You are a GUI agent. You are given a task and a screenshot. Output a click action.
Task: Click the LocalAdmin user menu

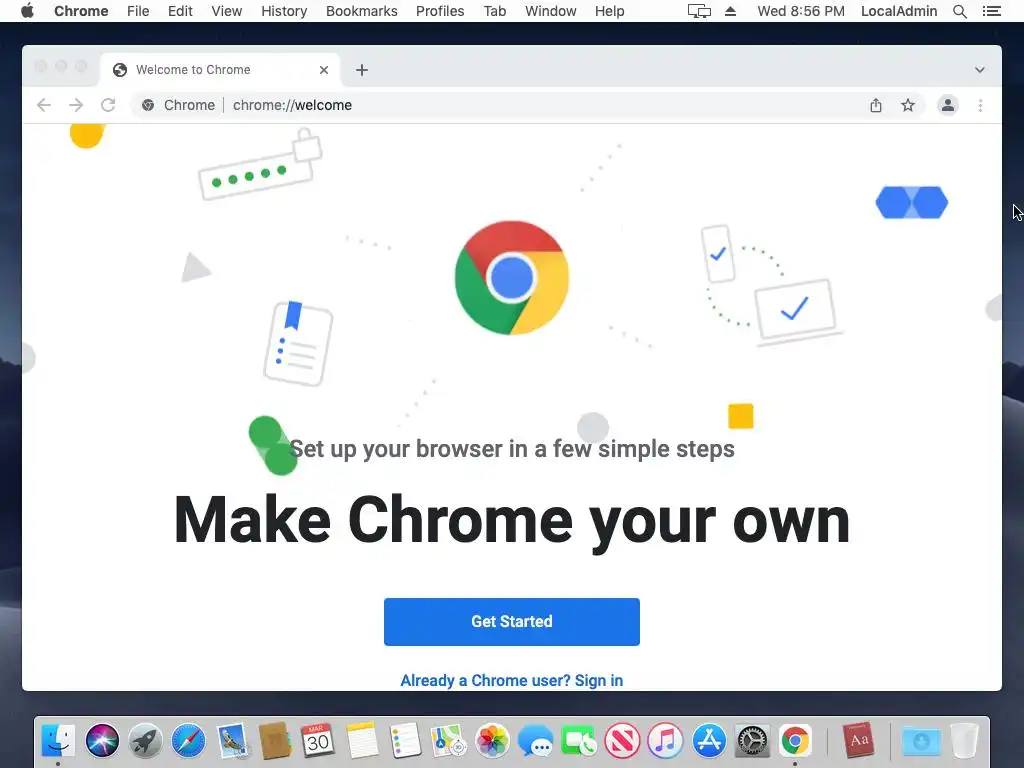pos(899,11)
